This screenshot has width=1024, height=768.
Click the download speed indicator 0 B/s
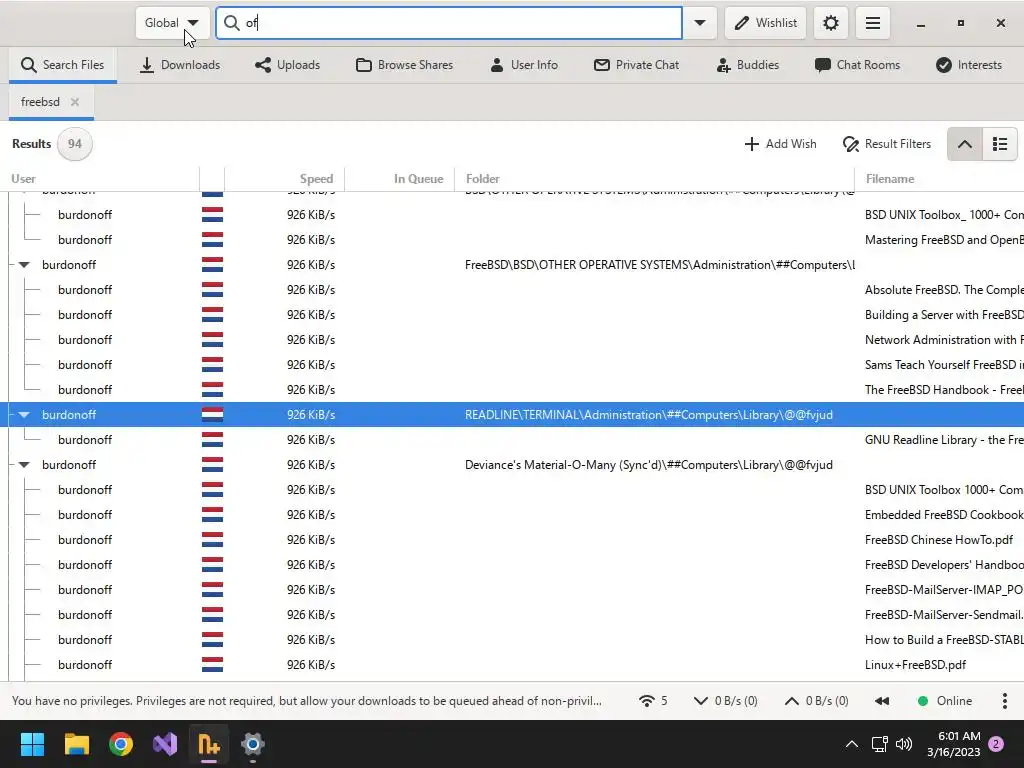click(726, 701)
